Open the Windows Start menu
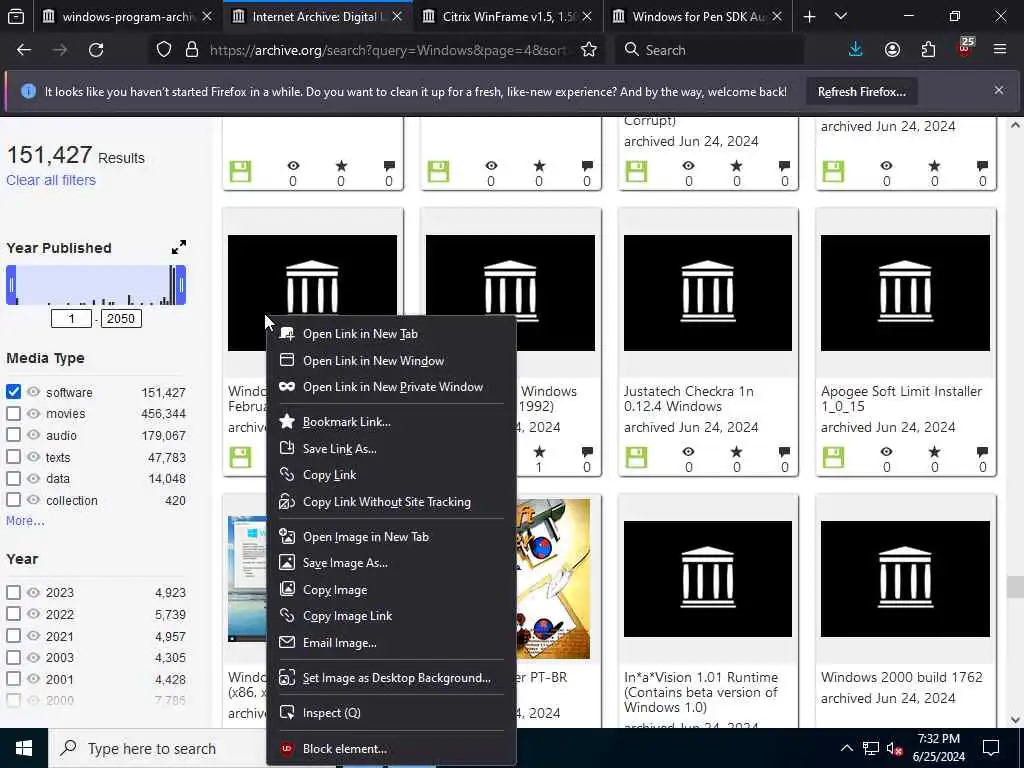Image resolution: width=1024 pixels, height=768 pixels. (x=24, y=748)
